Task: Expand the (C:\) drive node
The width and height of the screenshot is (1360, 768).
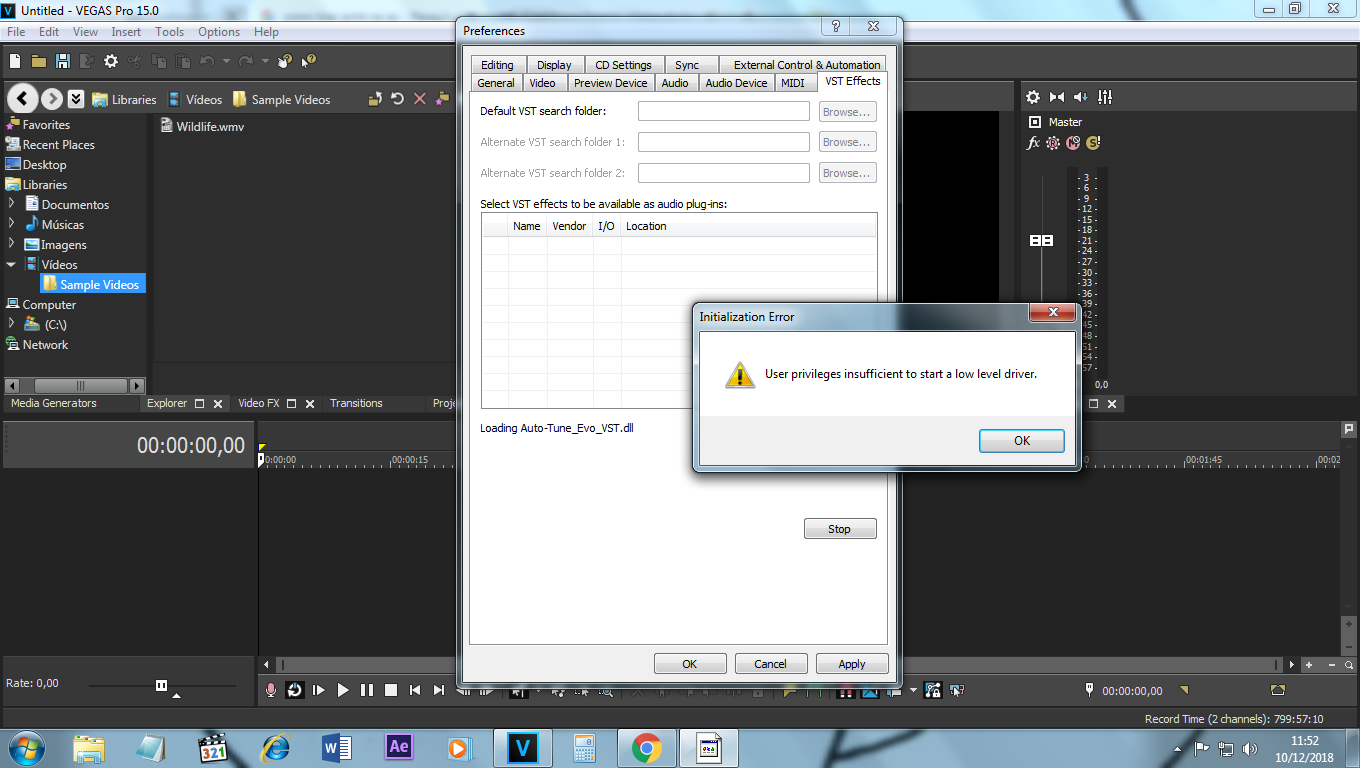Action: pyautogui.click(x=12, y=323)
